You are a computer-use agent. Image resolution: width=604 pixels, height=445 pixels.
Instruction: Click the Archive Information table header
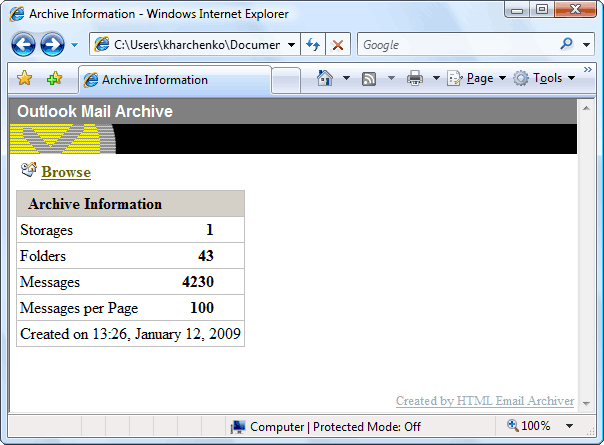coord(131,204)
